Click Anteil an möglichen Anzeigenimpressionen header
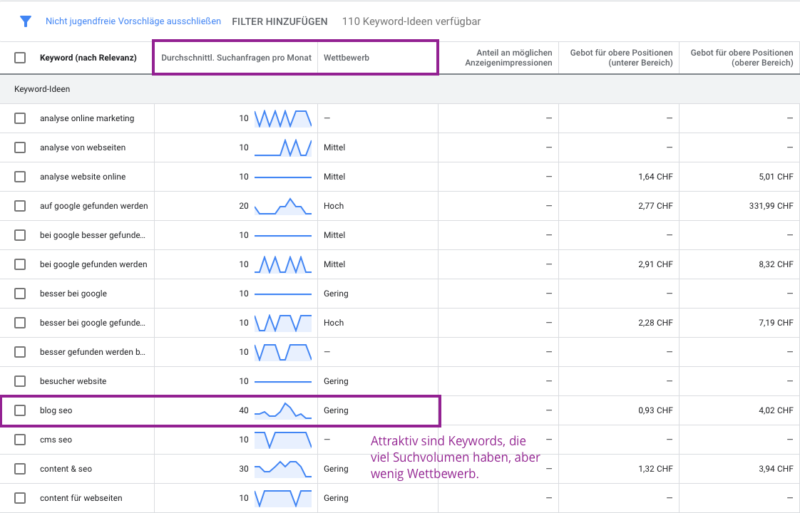The width and height of the screenshot is (800, 513). 509,58
